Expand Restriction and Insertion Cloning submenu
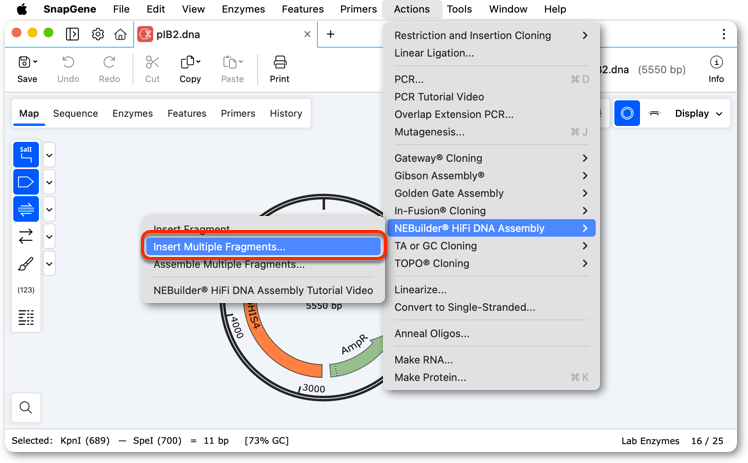This screenshot has height=463, width=748. [491, 35]
